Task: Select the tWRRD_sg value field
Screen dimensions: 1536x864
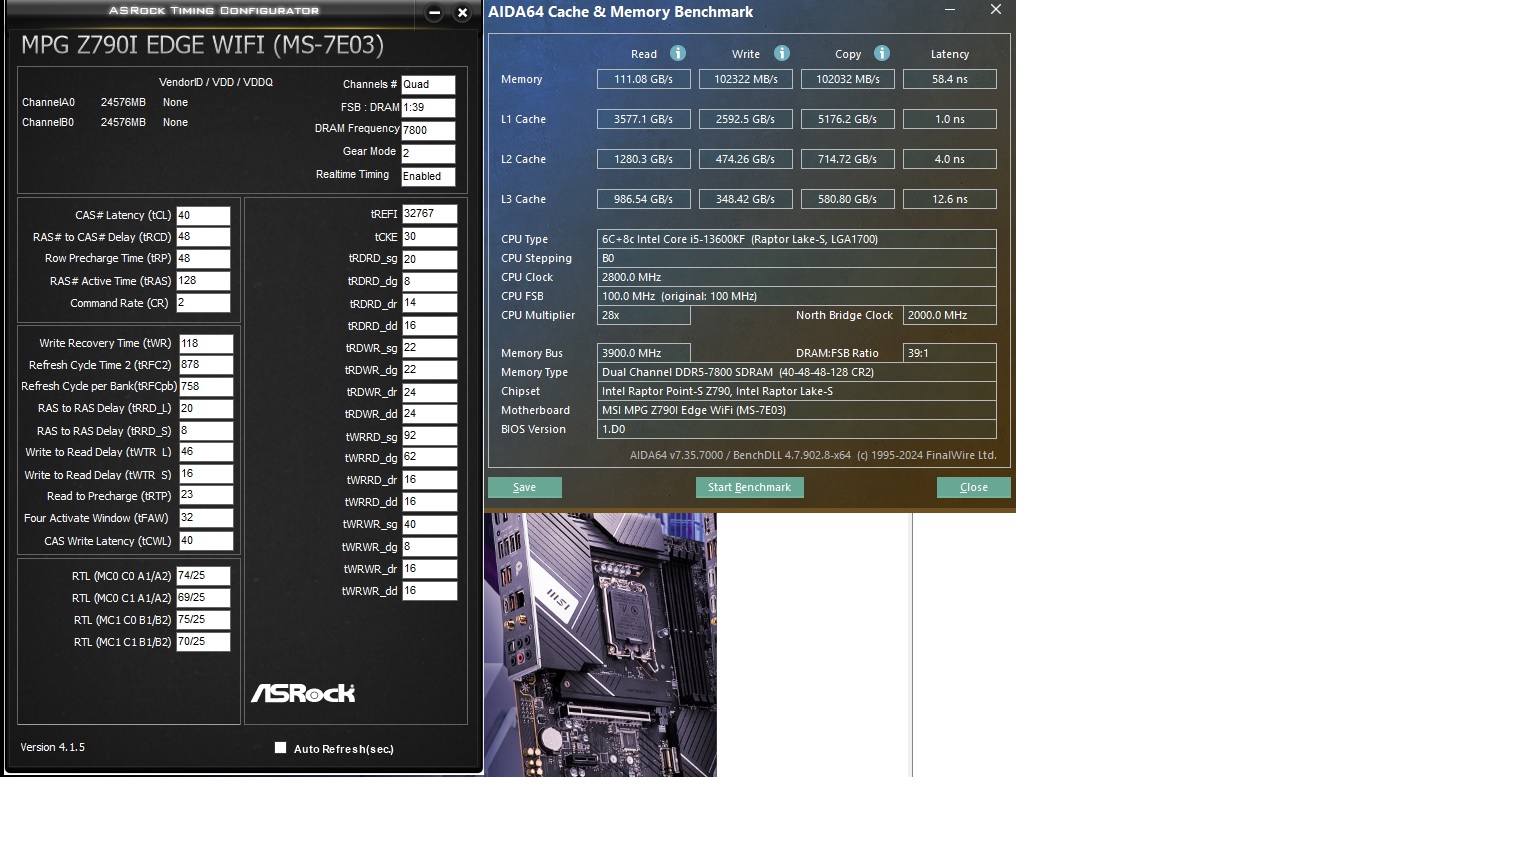Action: coord(430,436)
